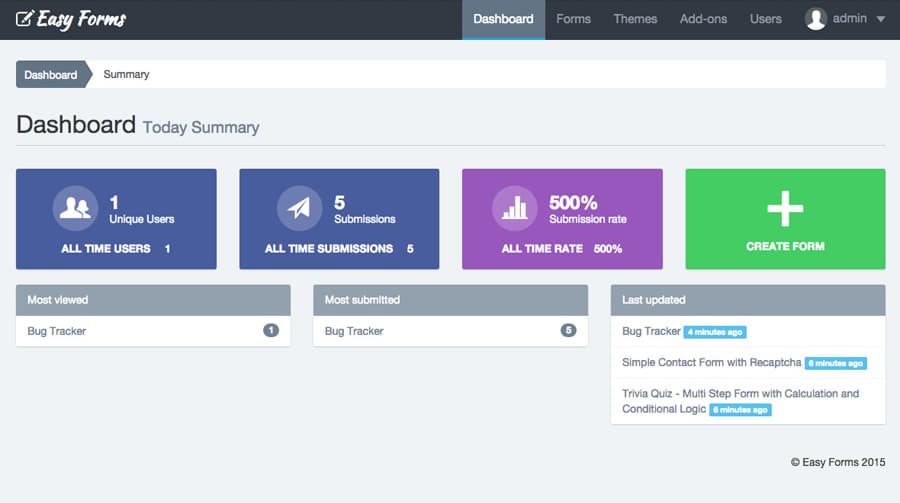The width and height of the screenshot is (900, 503).
Task: Open the Forms menu
Action: [573, 19]
